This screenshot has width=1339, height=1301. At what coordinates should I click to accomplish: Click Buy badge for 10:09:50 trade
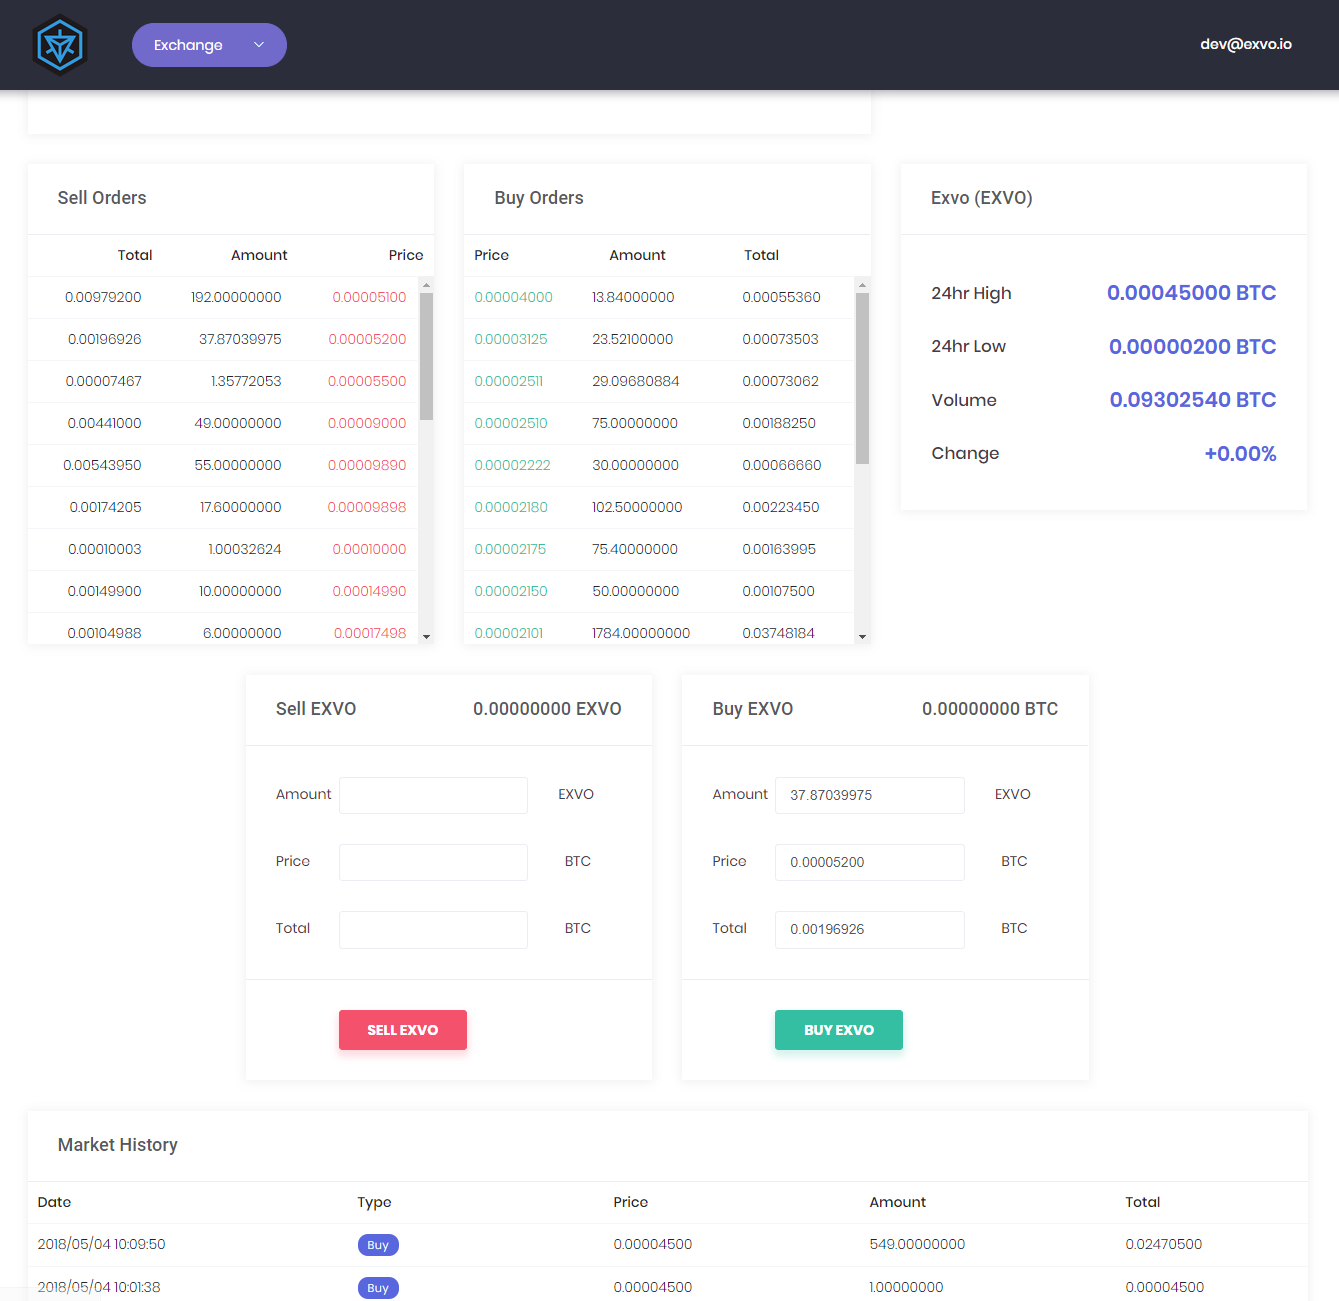coord(378,1245)
